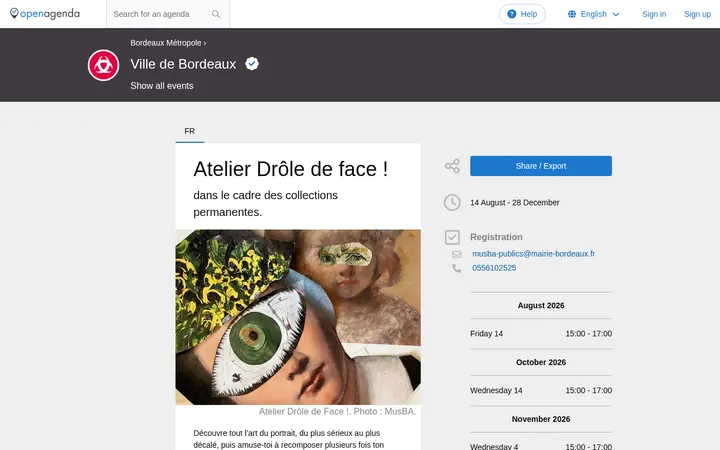
Task: Click Show all events link
Action: [162, 86]
